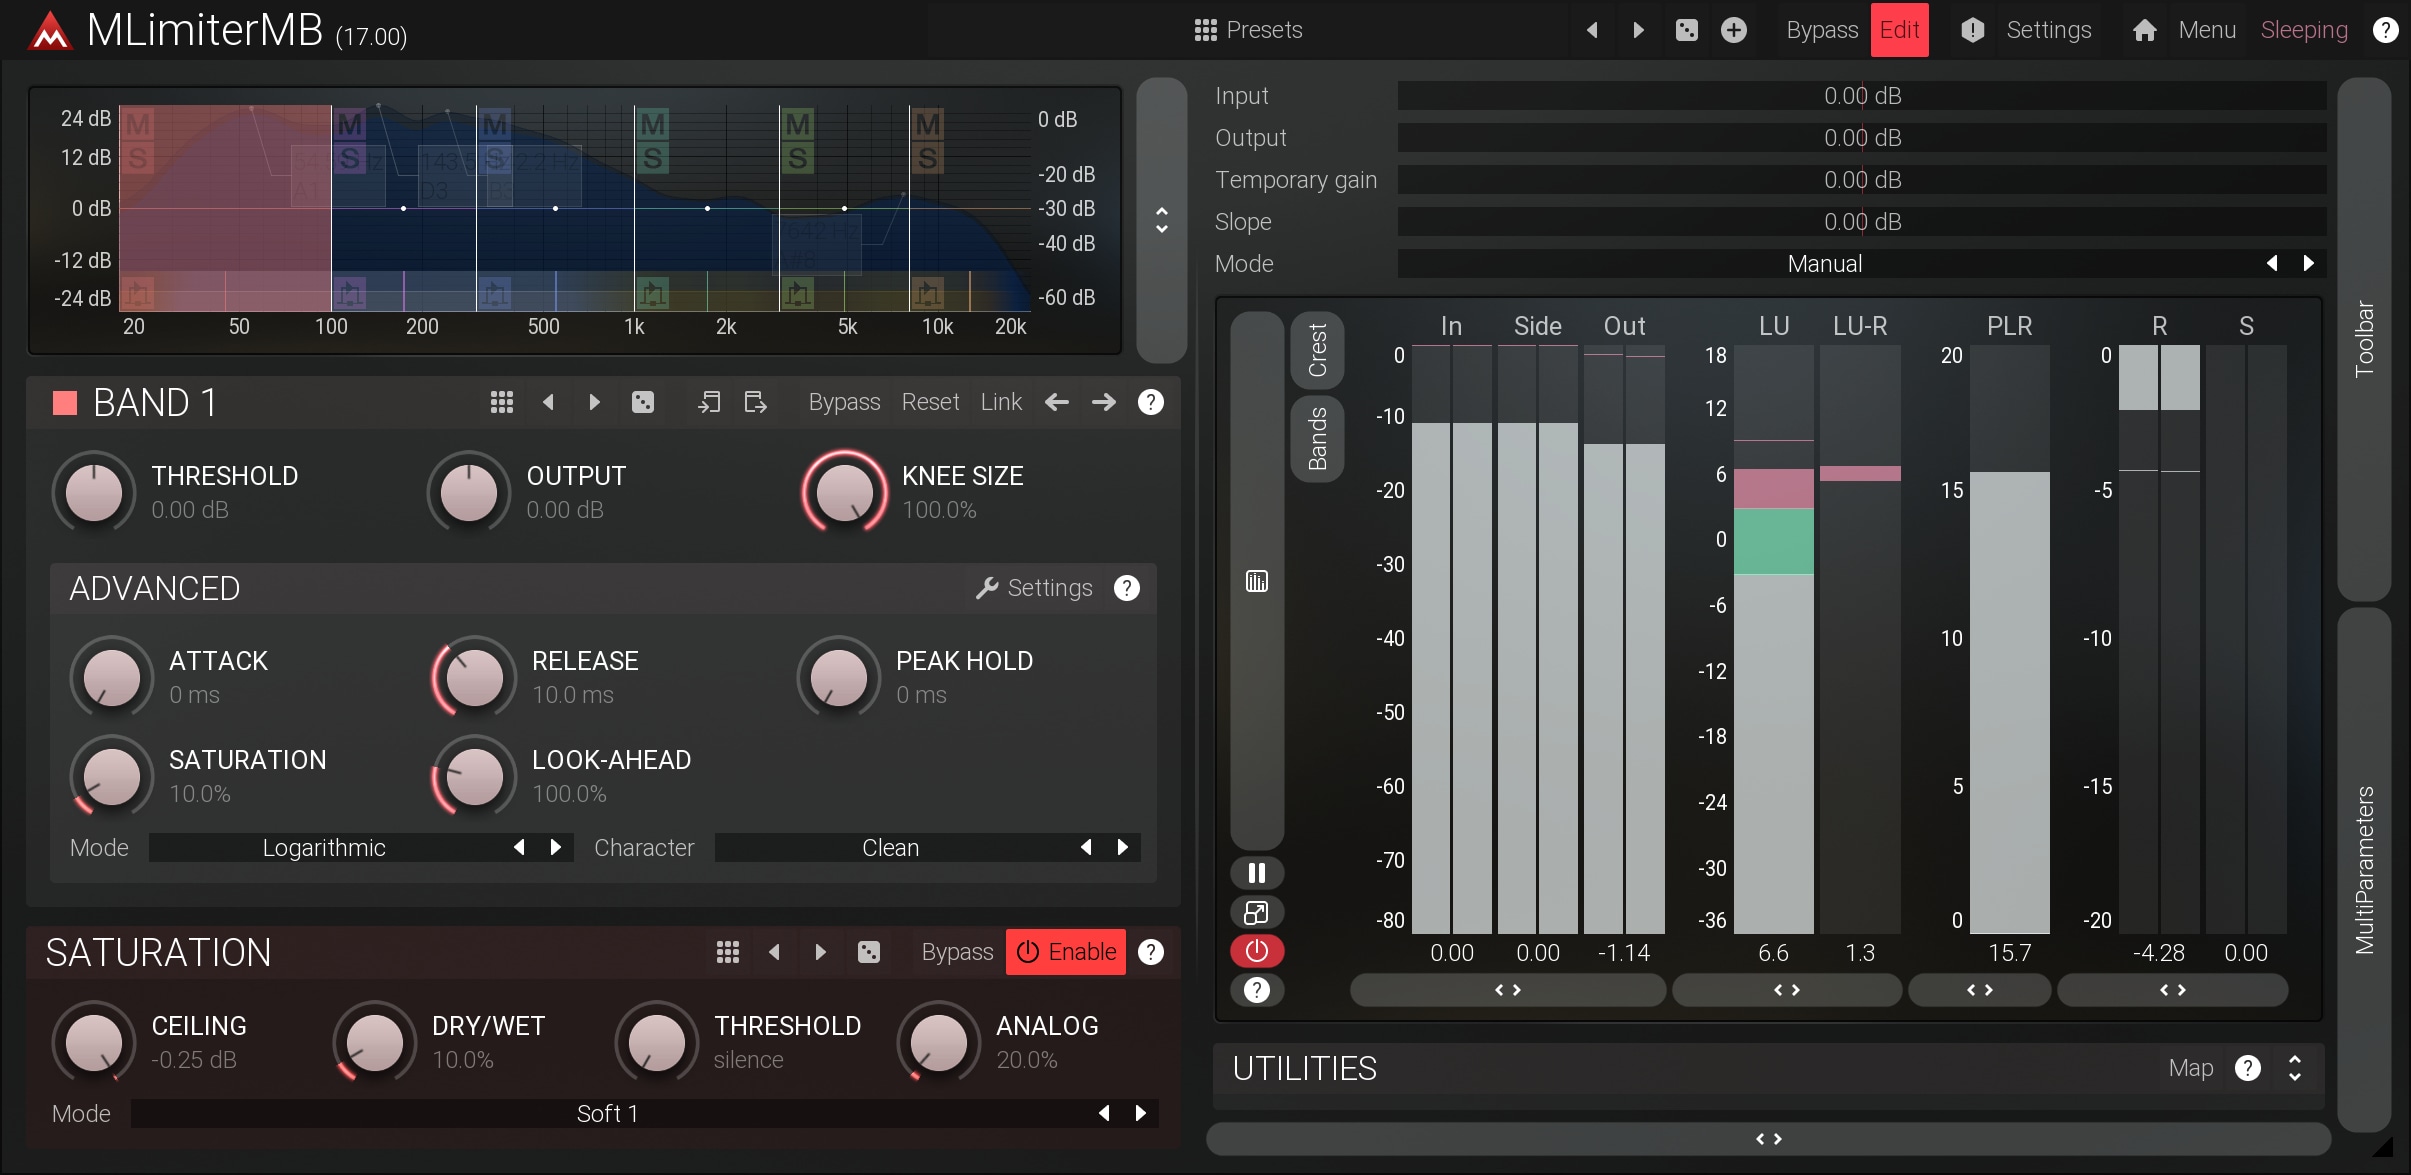
Task: Select next Character option after Clean
Action: [x=1122, y=847]
